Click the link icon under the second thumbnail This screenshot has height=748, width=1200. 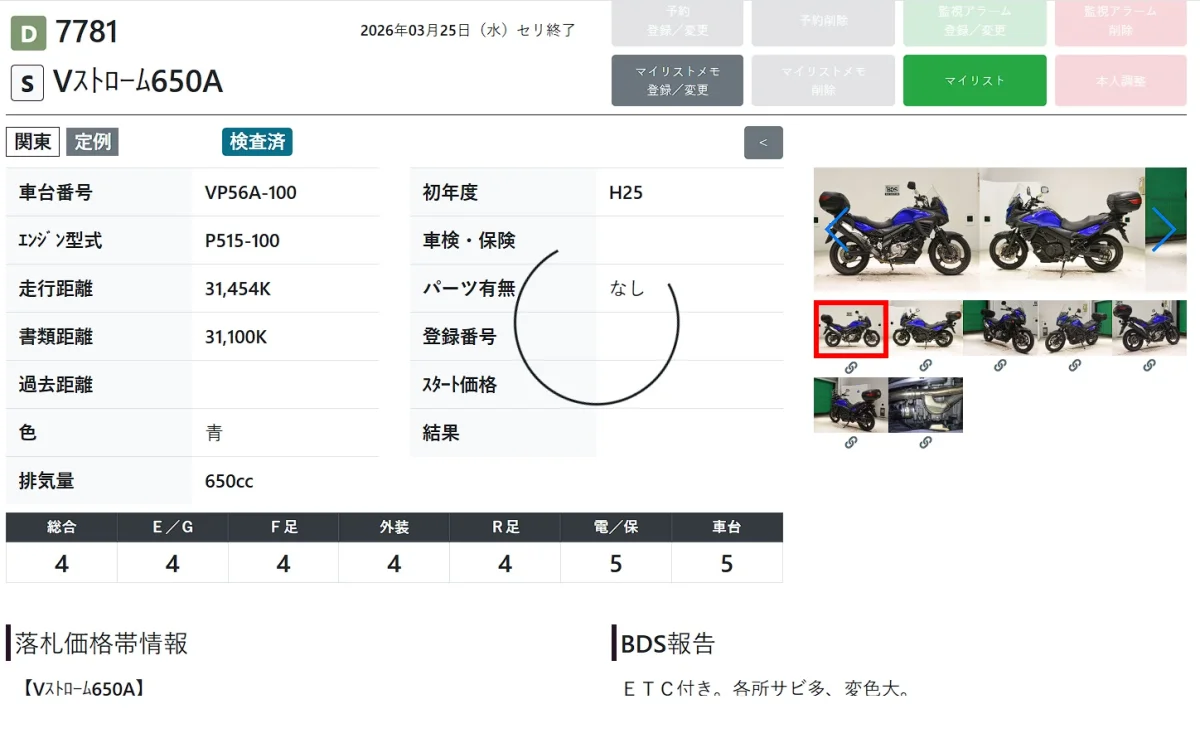(925, 367)
